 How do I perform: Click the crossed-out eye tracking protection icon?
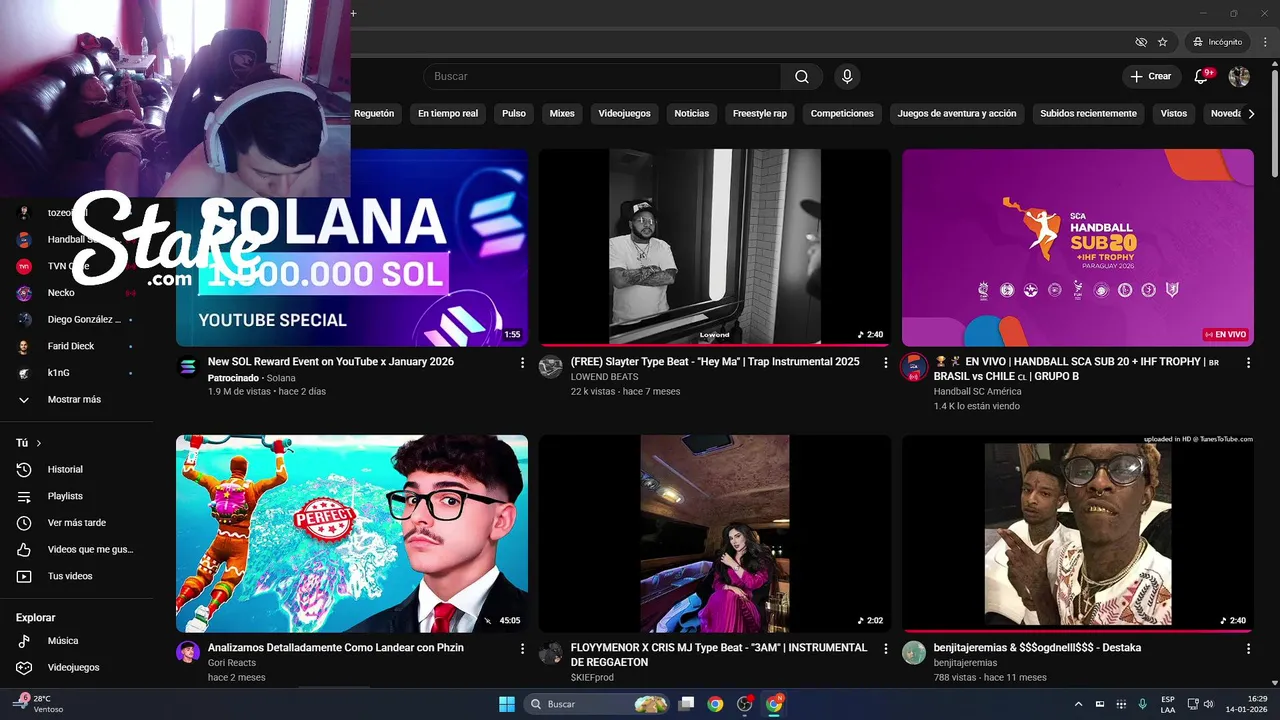click(1141, 42)
